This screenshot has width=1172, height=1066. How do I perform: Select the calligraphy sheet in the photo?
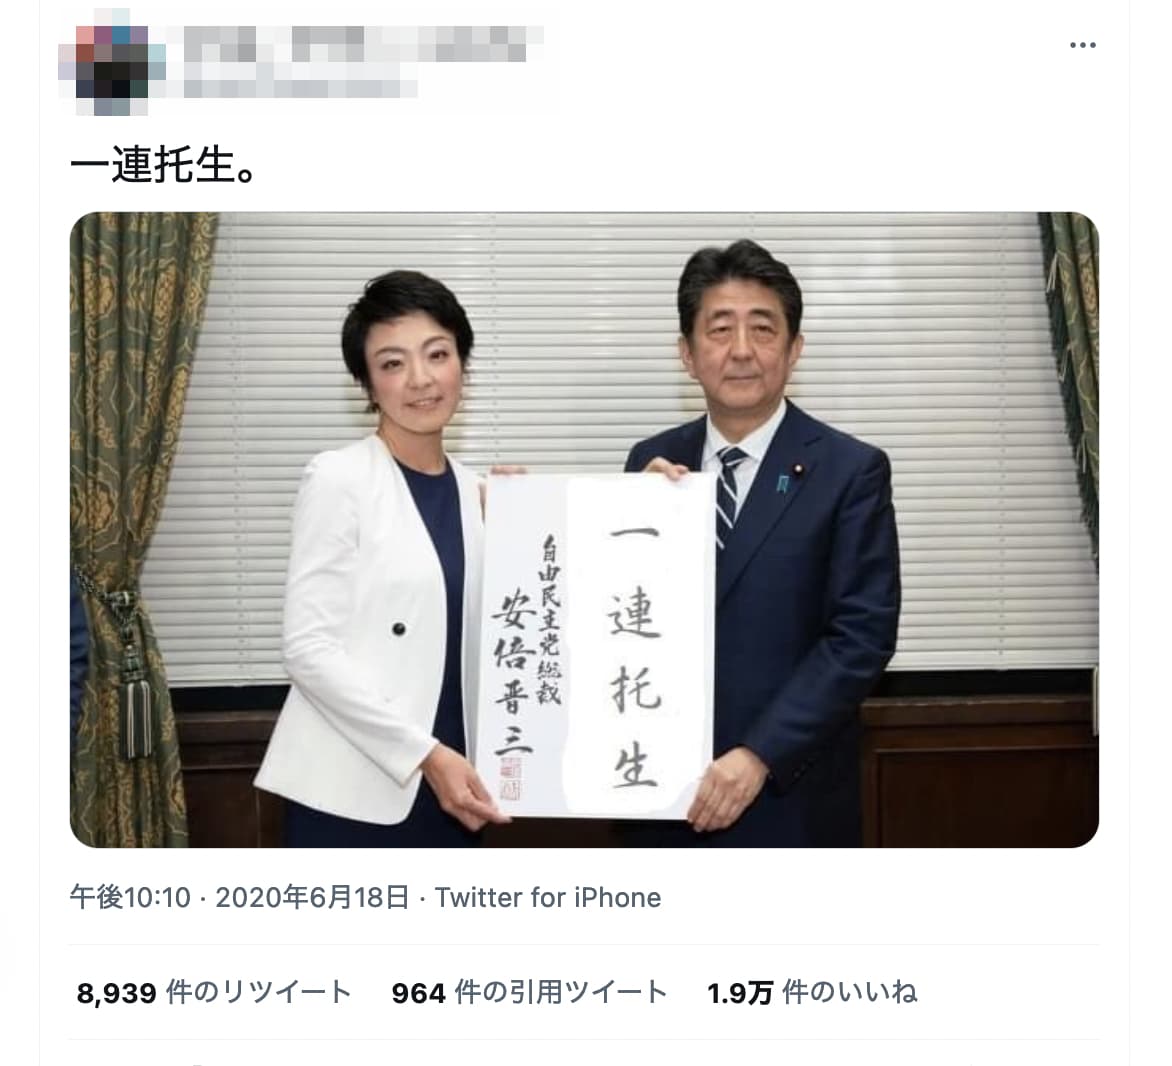coord(596,645)
